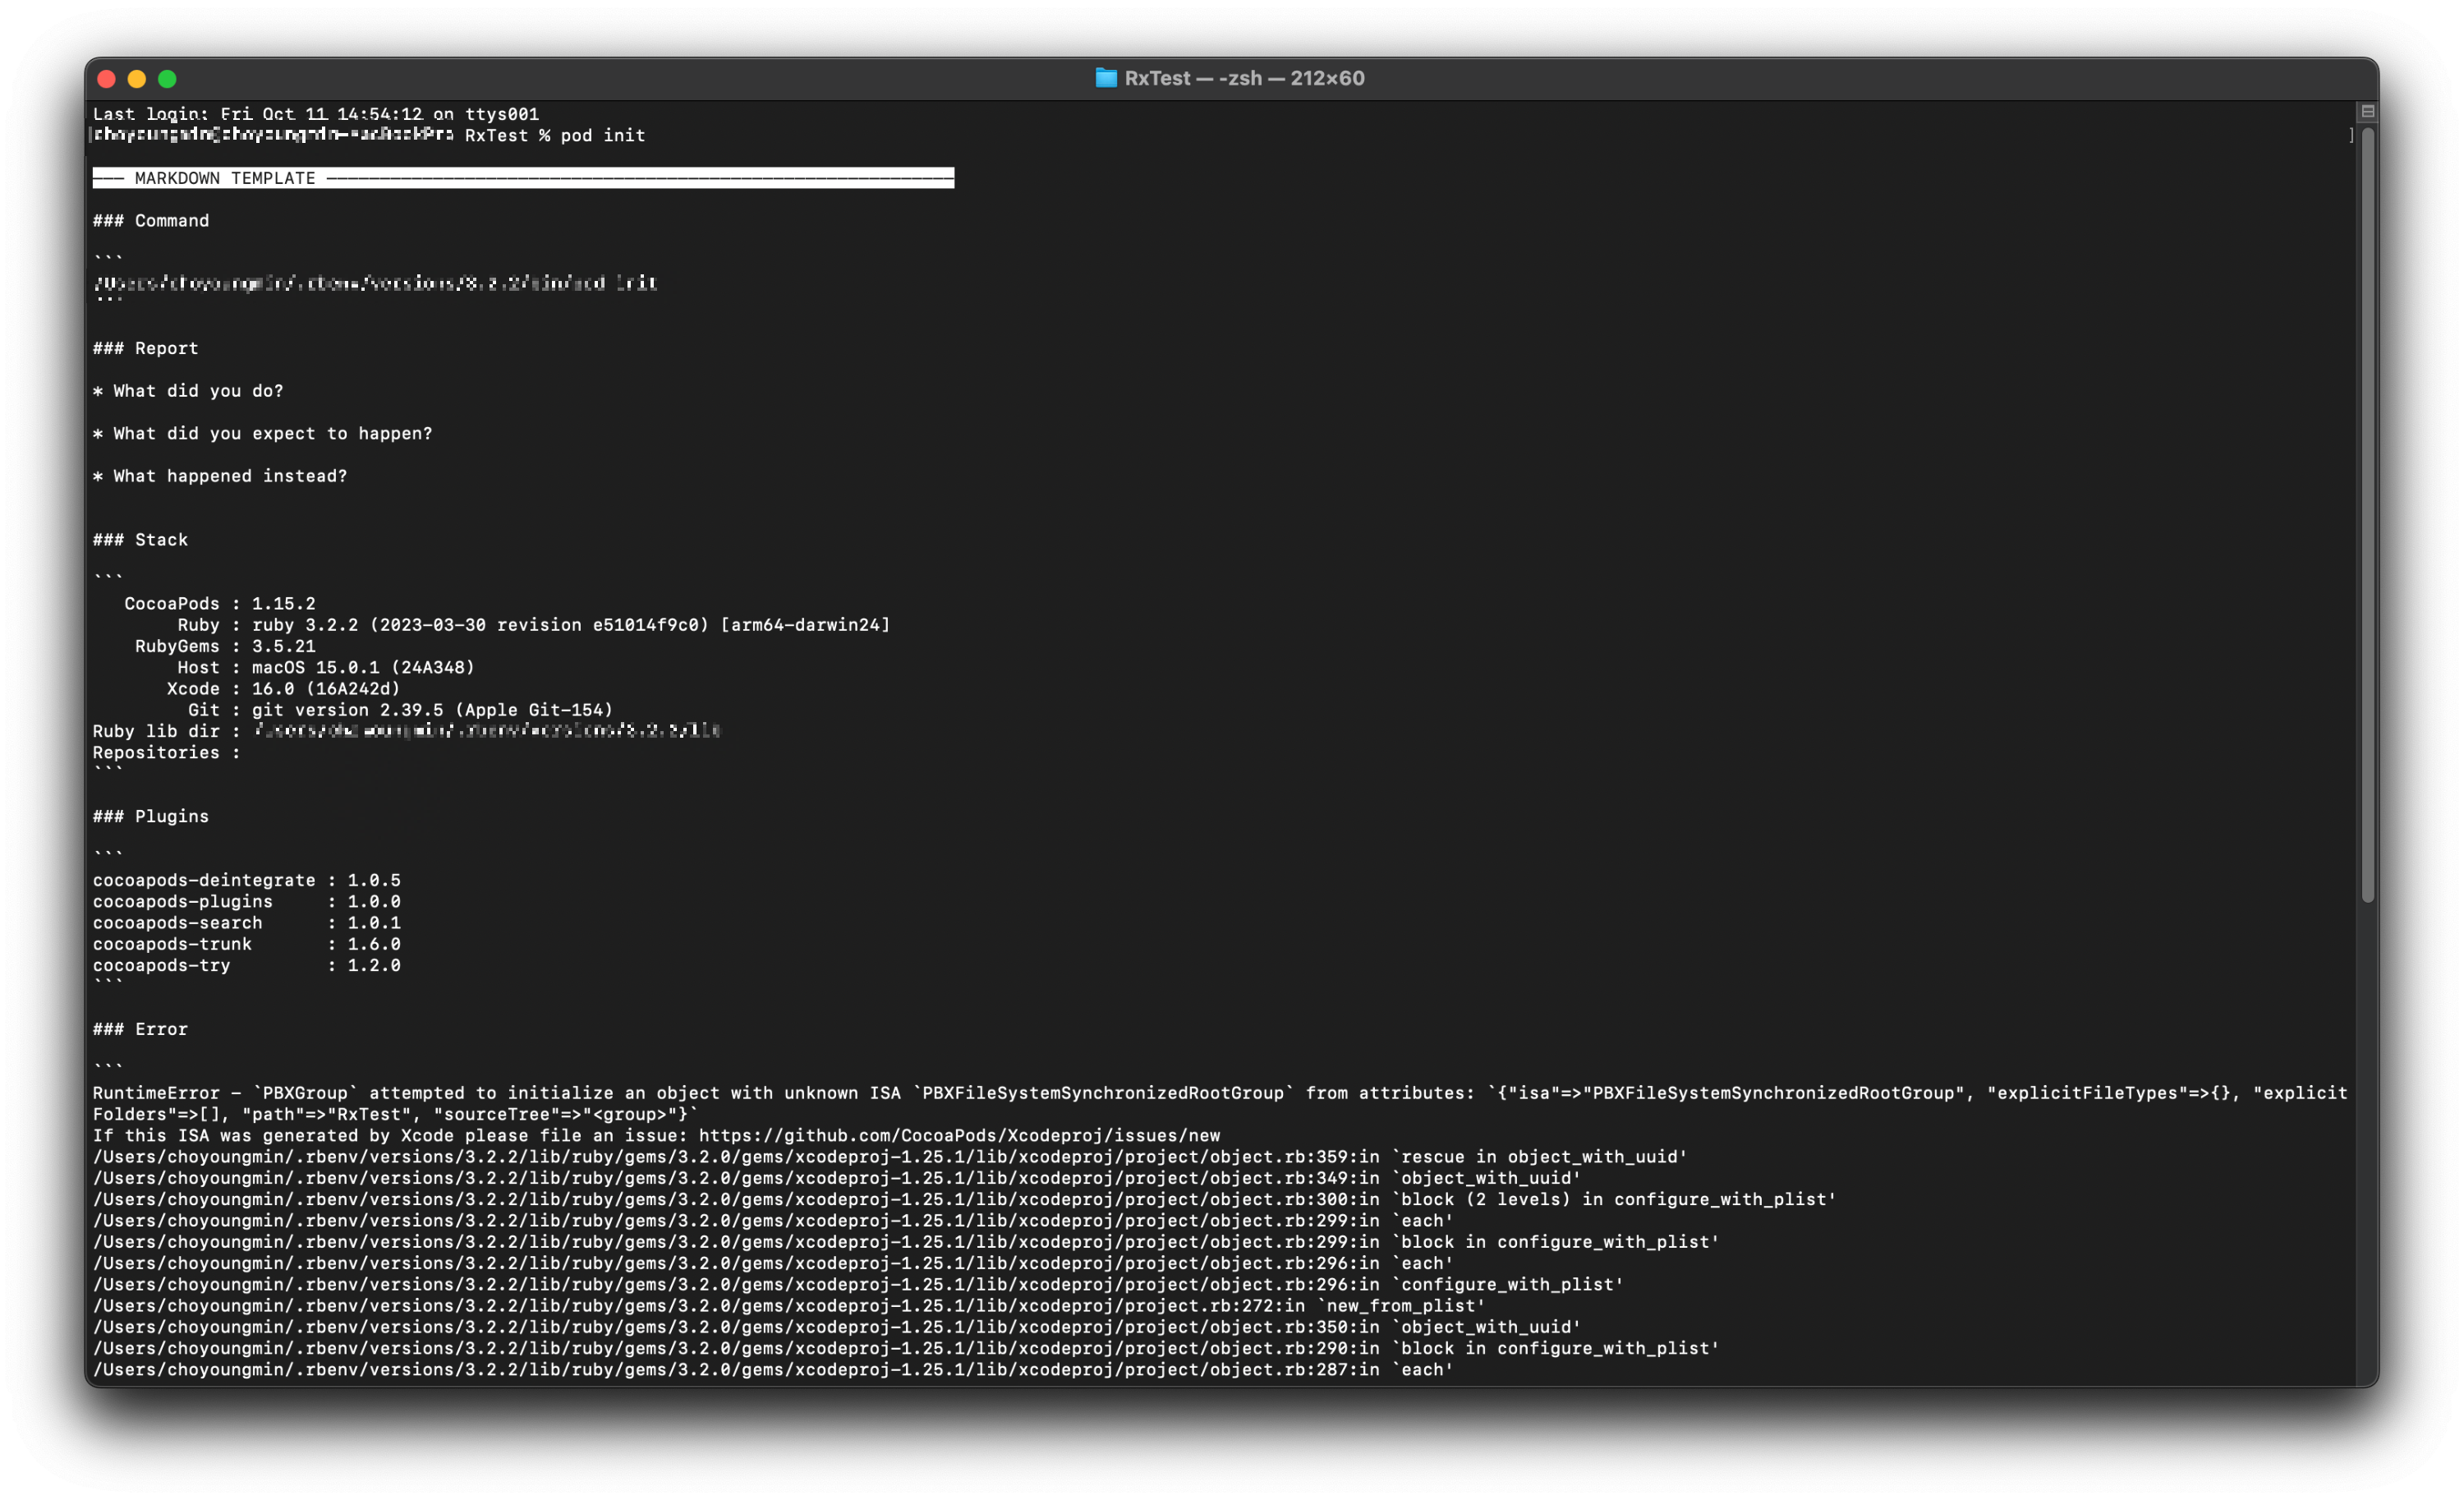Close the Terminal window with red button
The width and height of the screenshot is (2464, 1500).
[107, 79]
